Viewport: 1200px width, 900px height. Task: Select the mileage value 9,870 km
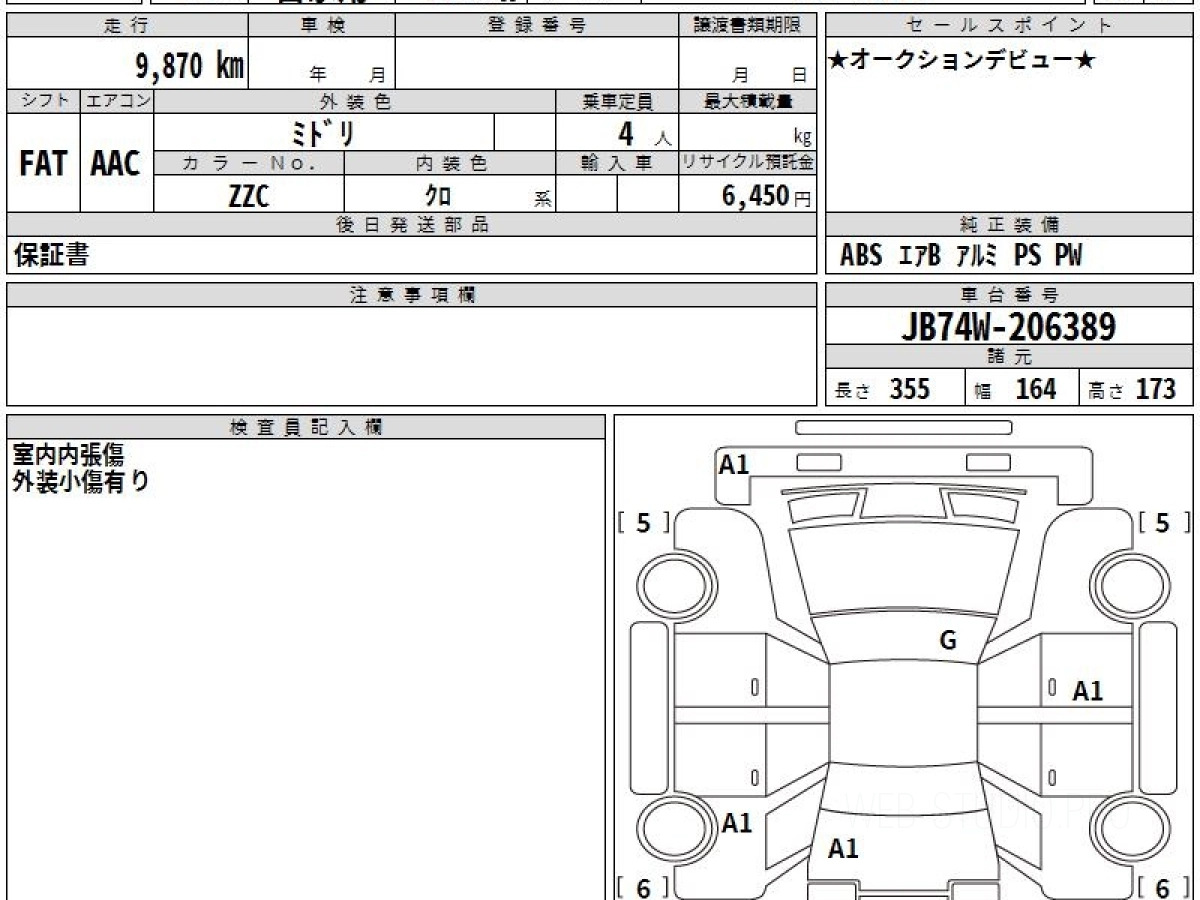[189, 66]
